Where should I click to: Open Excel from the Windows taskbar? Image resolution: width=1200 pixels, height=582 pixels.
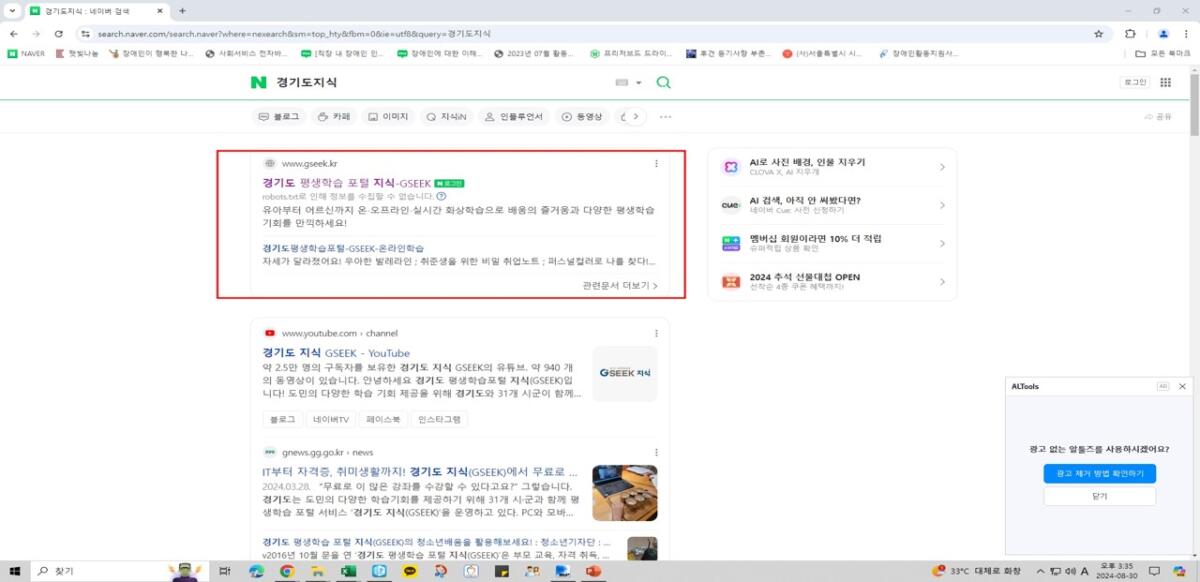(348, 571)
